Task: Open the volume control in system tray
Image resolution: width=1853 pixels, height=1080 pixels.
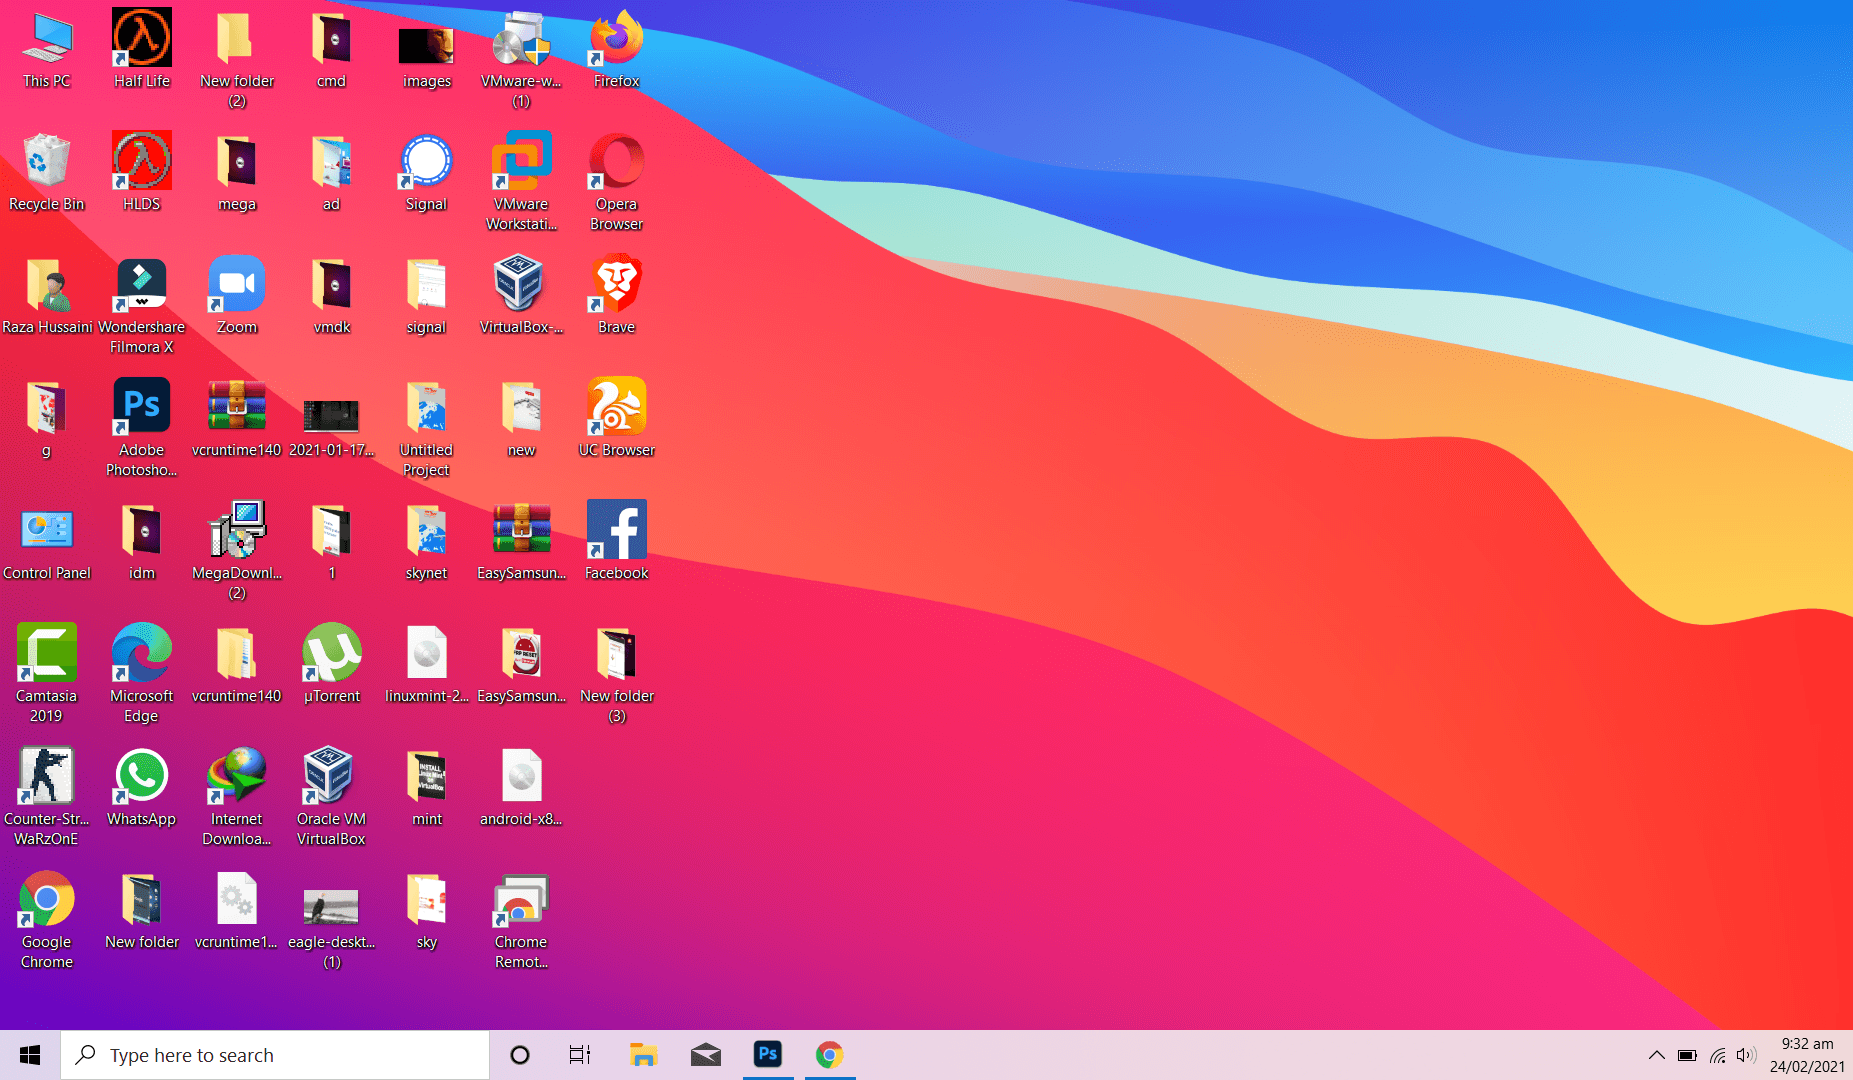Action: [x=1746, y=1055]
